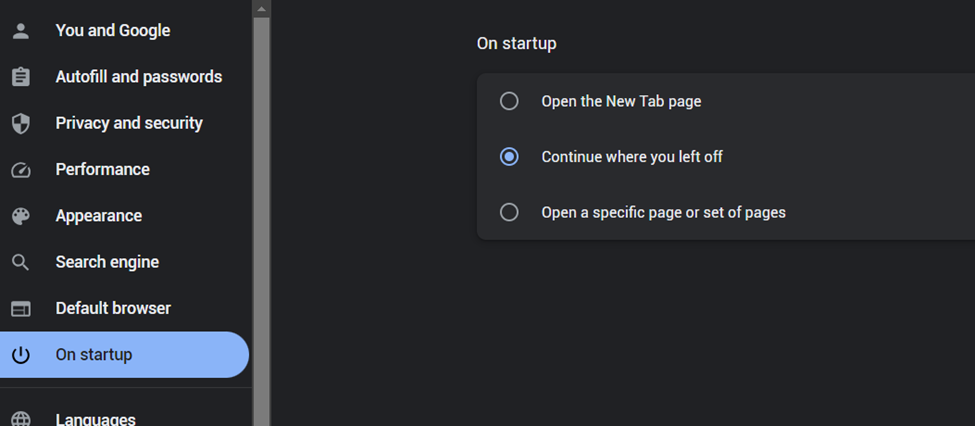Navigate to Autofill and passwords label
This screenshot has height=426, width=975.
pos(138,77)
